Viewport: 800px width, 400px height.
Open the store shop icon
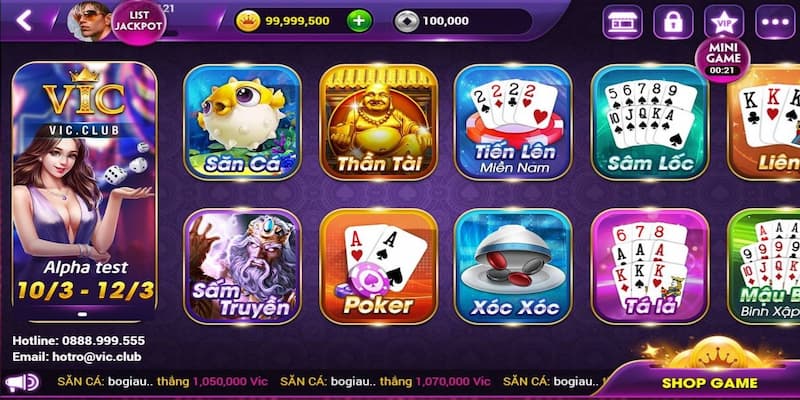(x=622, y=21)
